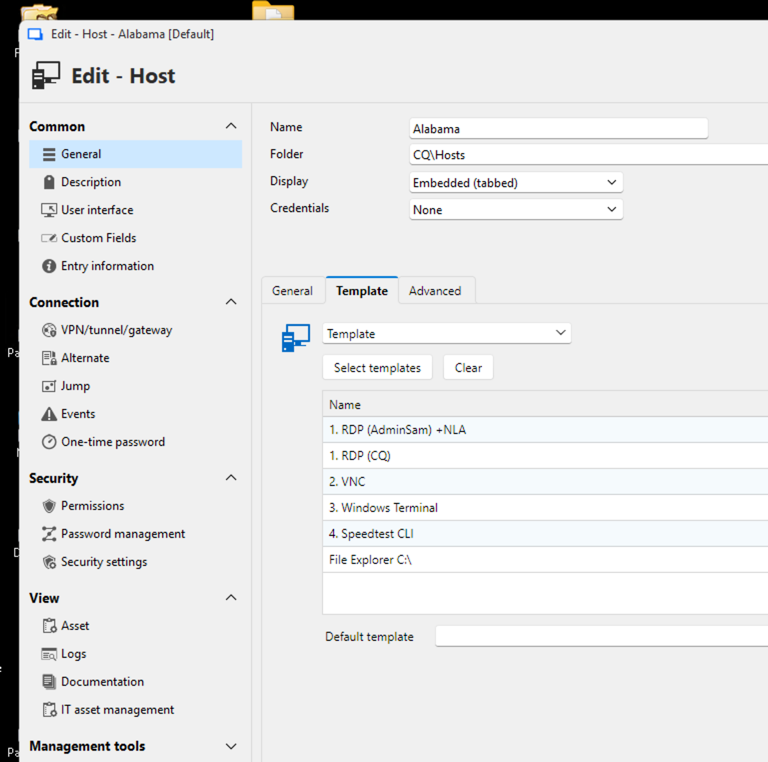Image resolution: width=768 pixels, height=762 pixels.
Task: Click the desktop folder icon above the window
Action: [x=273, y=10]
